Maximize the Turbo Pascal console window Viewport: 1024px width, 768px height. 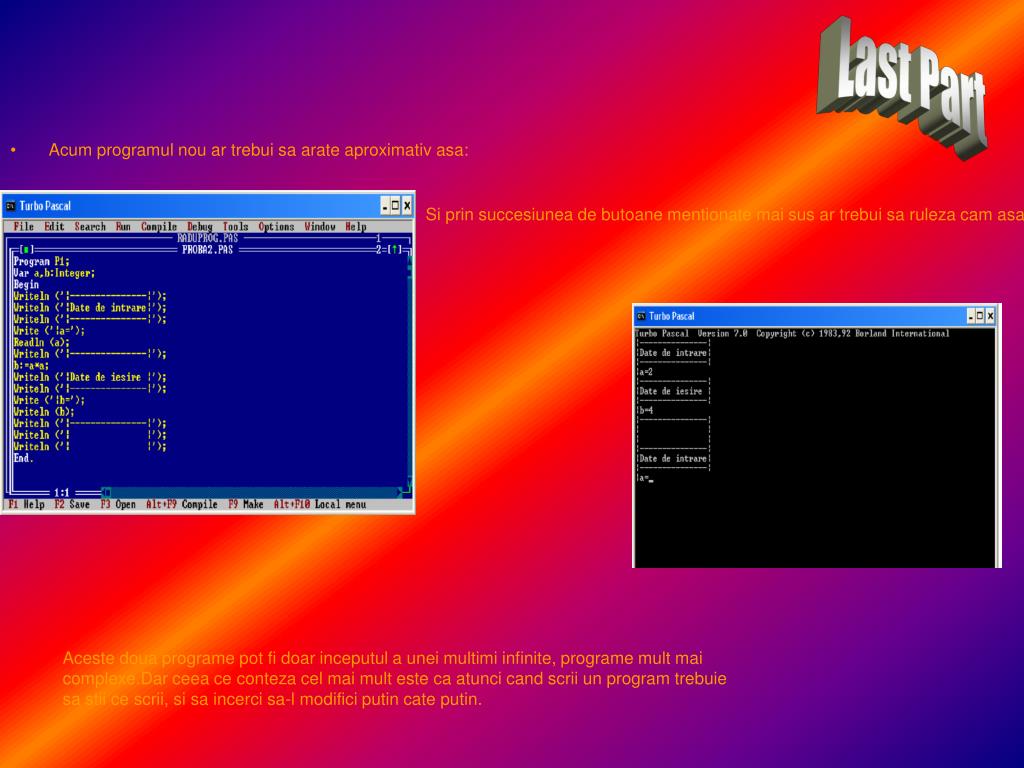[x=980, y=316]
